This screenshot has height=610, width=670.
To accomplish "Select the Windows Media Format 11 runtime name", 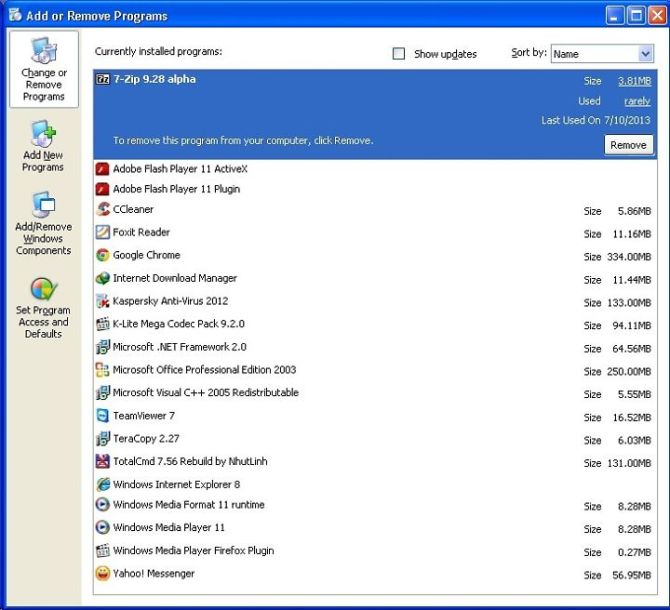I will pyautogui.click(x=188, y=504).
